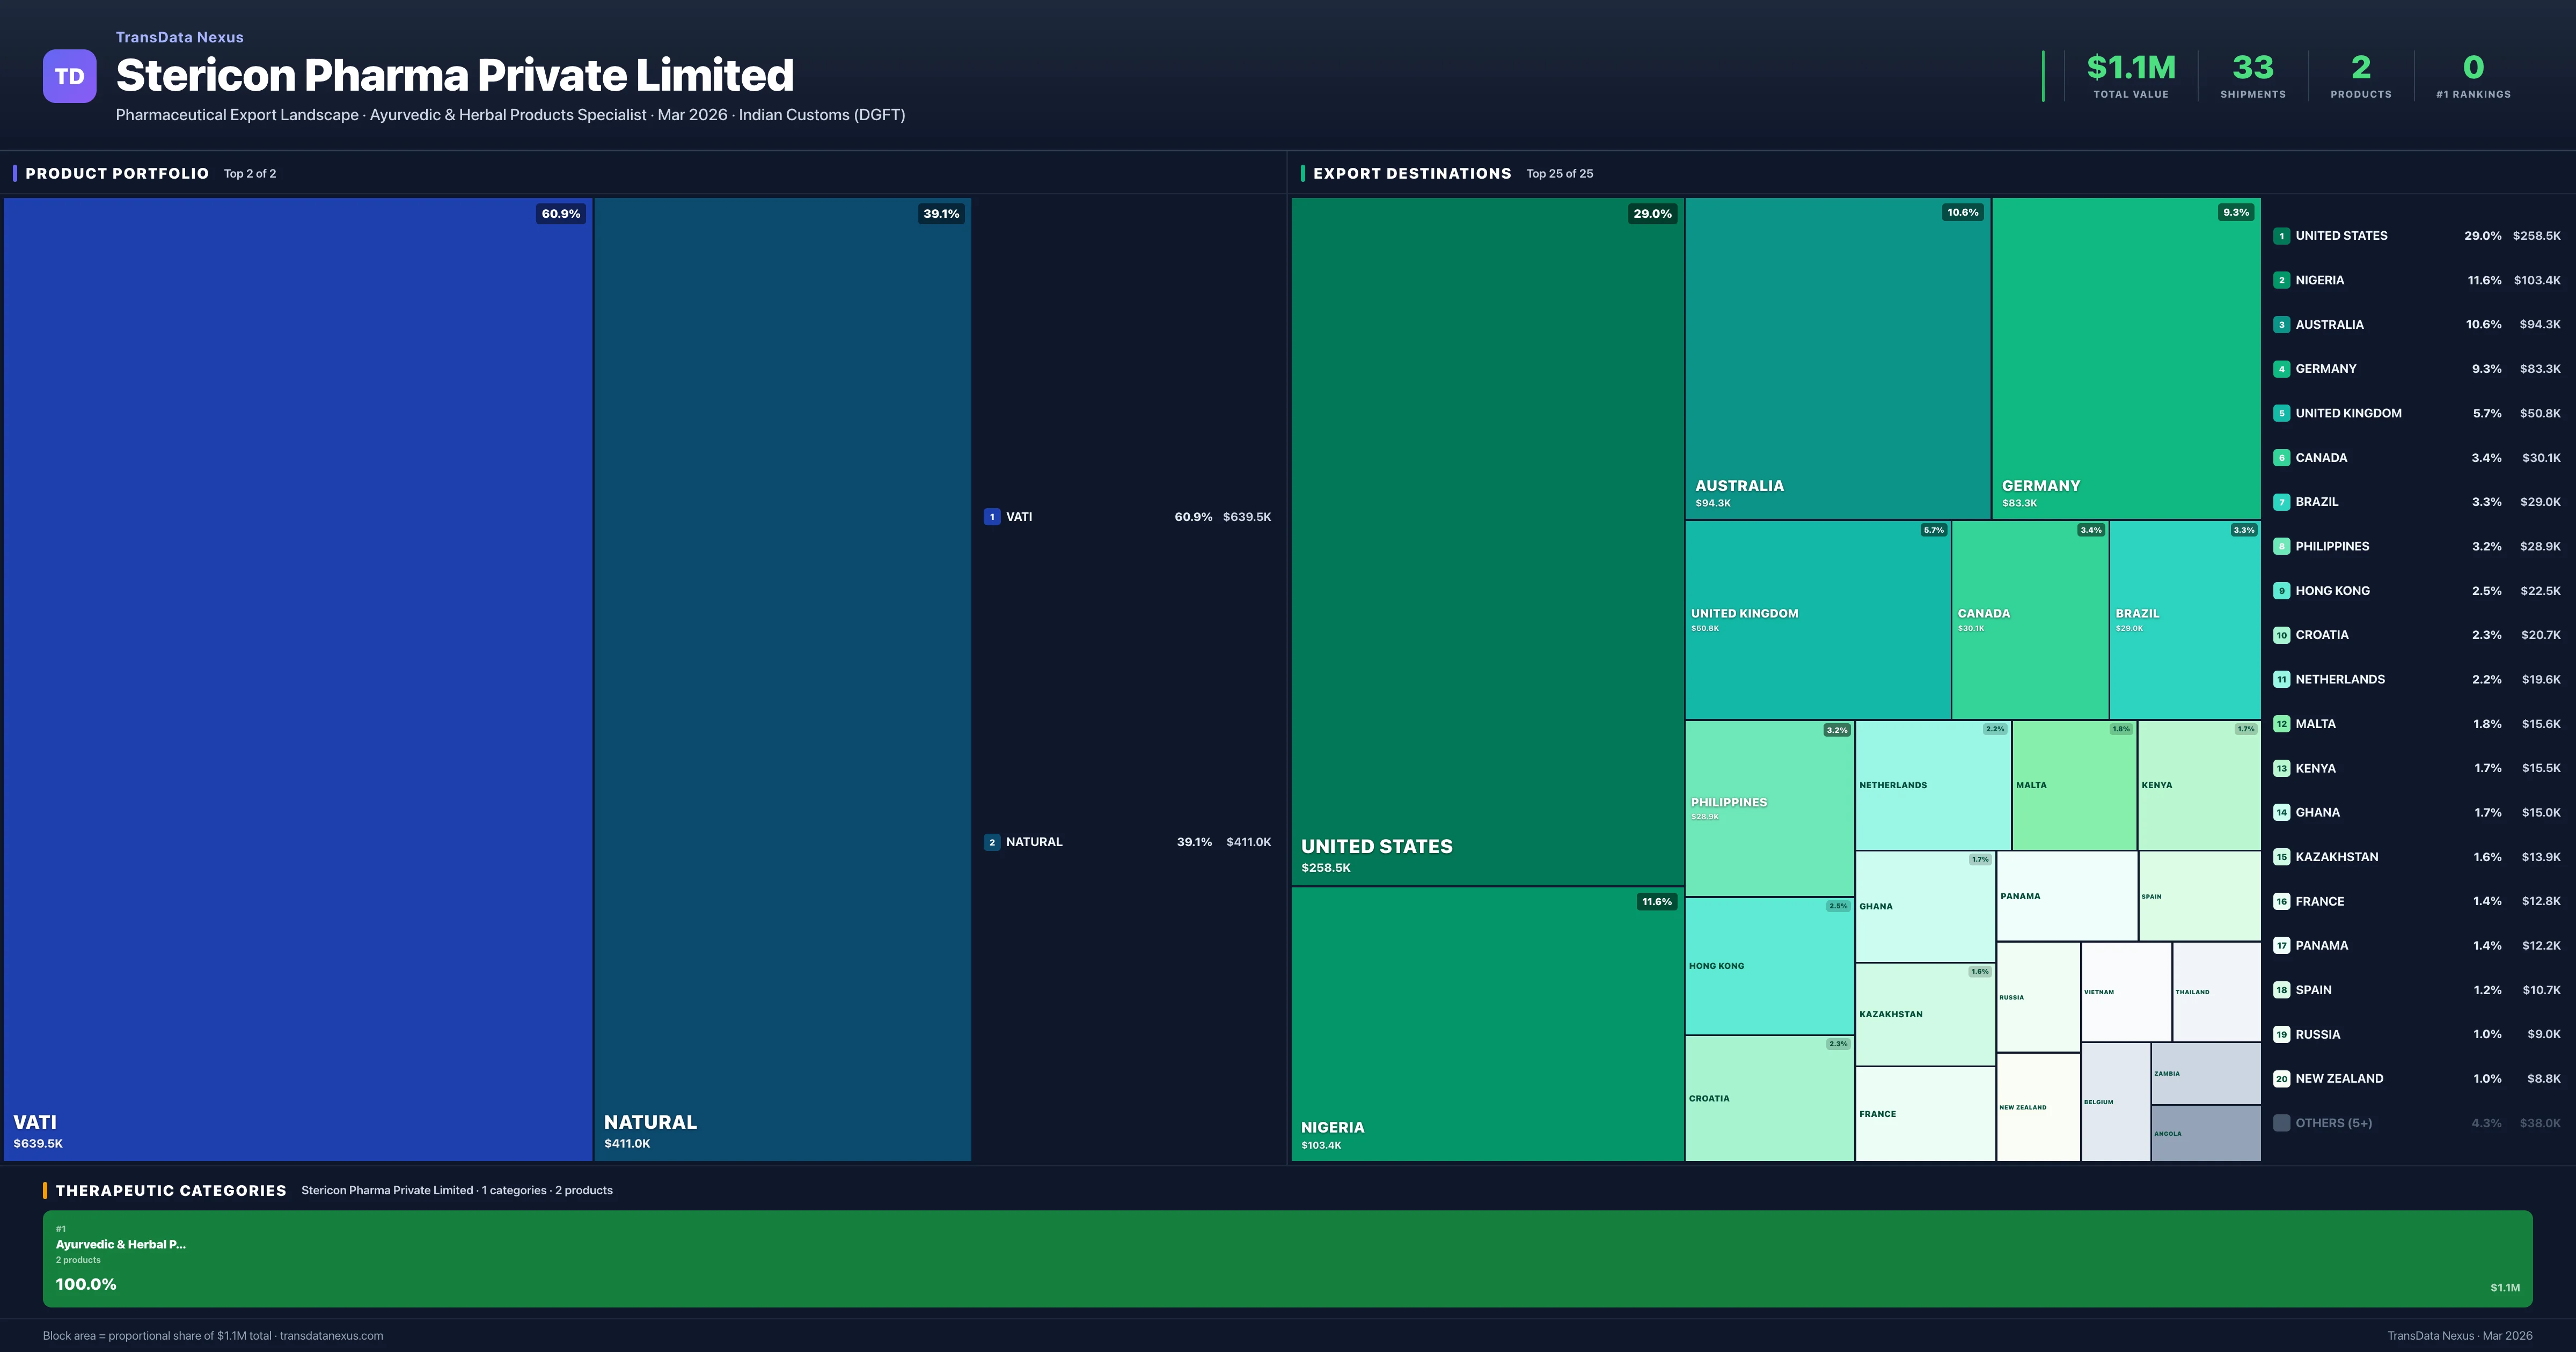
Task: Click rank 20 badge beside New Zealand
Action: click(x=2281, y=1078)
